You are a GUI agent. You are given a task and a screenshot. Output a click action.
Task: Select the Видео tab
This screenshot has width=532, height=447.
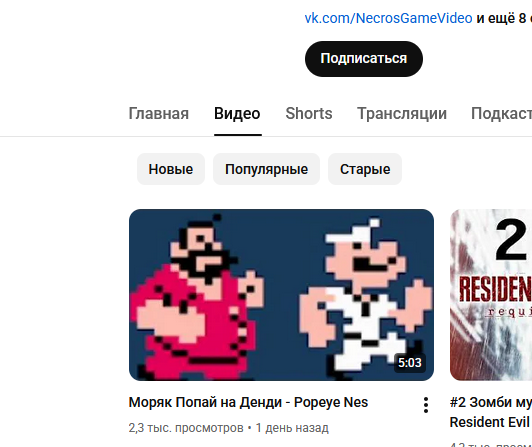click(237, 113)
